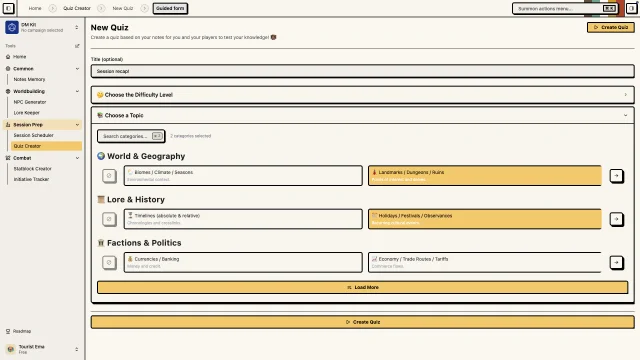Collapse the Worldbuilding section chevron

[x=77, y=91]
